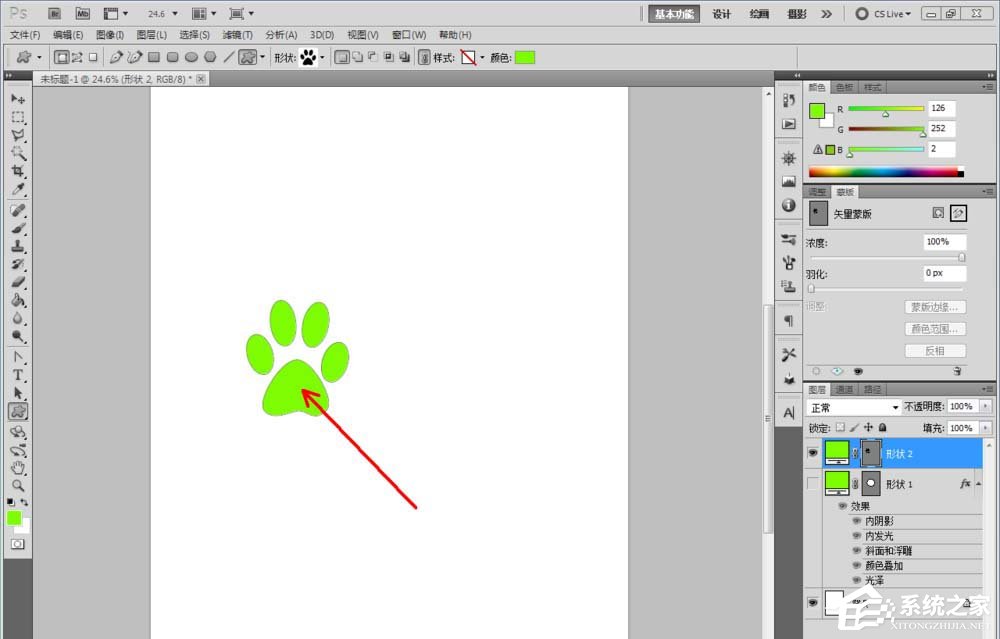Select the Clone Stamp tool
1000x639 pixels.
click(18, 246)
